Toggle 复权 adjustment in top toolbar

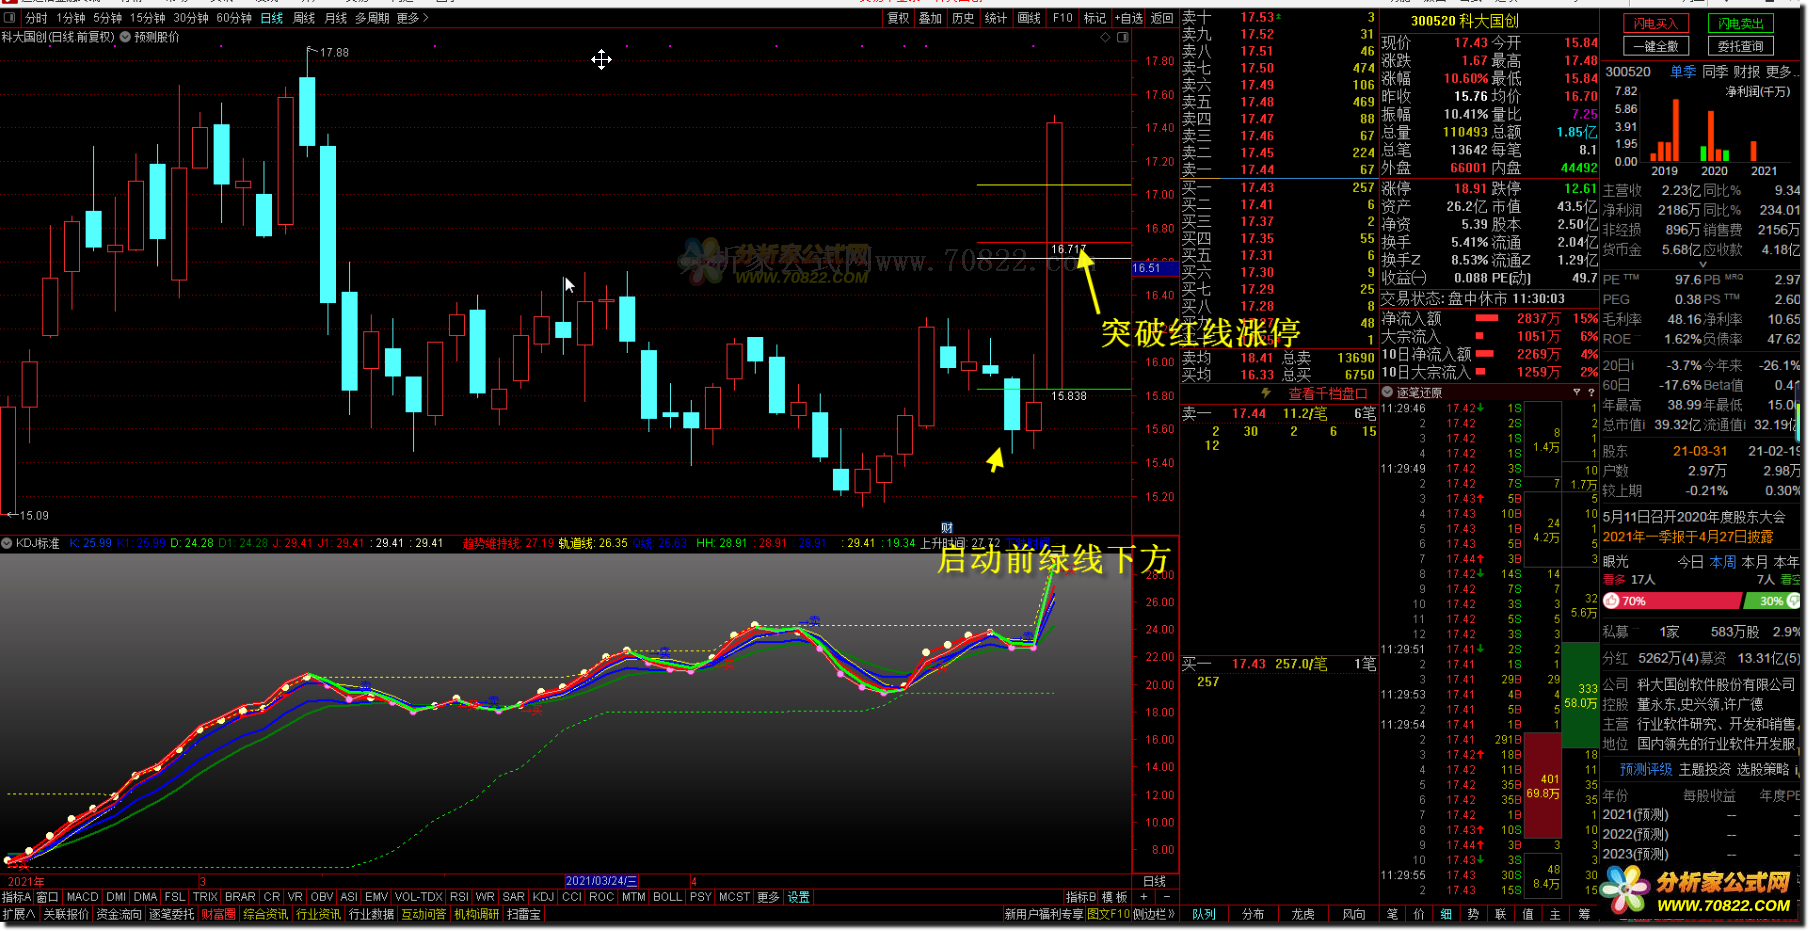[898, 18]
